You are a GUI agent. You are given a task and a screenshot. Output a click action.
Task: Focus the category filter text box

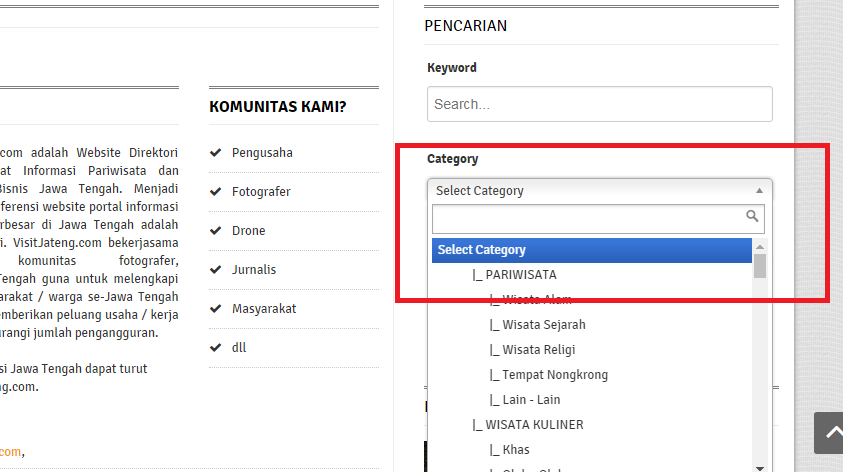588,219
